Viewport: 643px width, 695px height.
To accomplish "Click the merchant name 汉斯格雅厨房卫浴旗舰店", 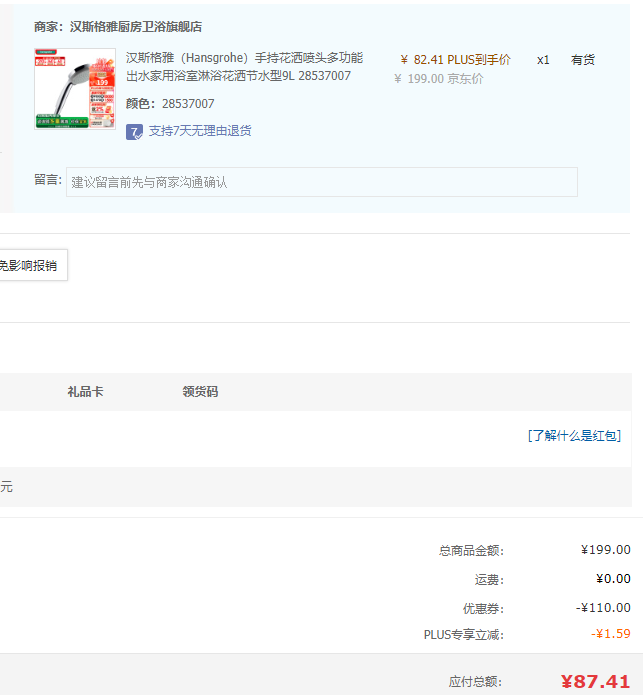I will pos(136,27).
